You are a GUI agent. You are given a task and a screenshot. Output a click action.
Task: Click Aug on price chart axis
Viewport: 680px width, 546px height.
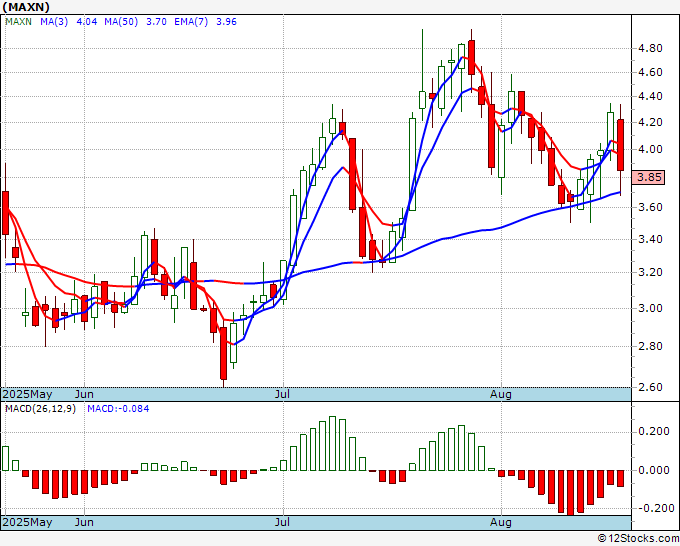tap(501, 395)
